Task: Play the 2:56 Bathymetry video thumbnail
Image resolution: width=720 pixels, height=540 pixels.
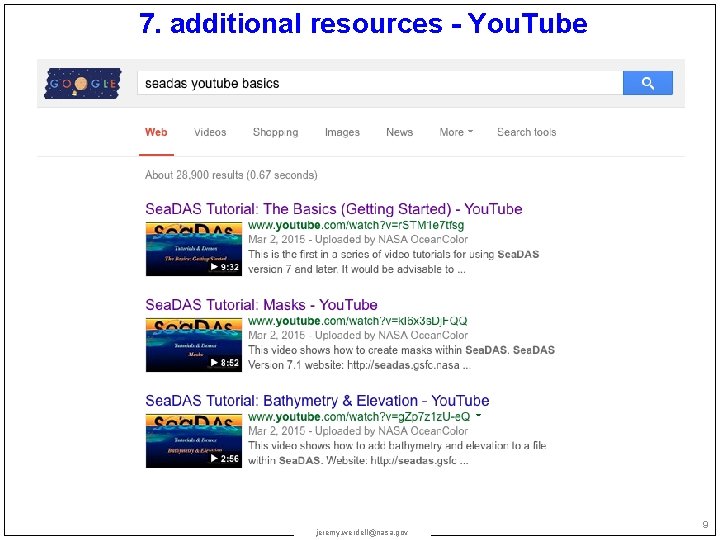Action: point(194,441)
